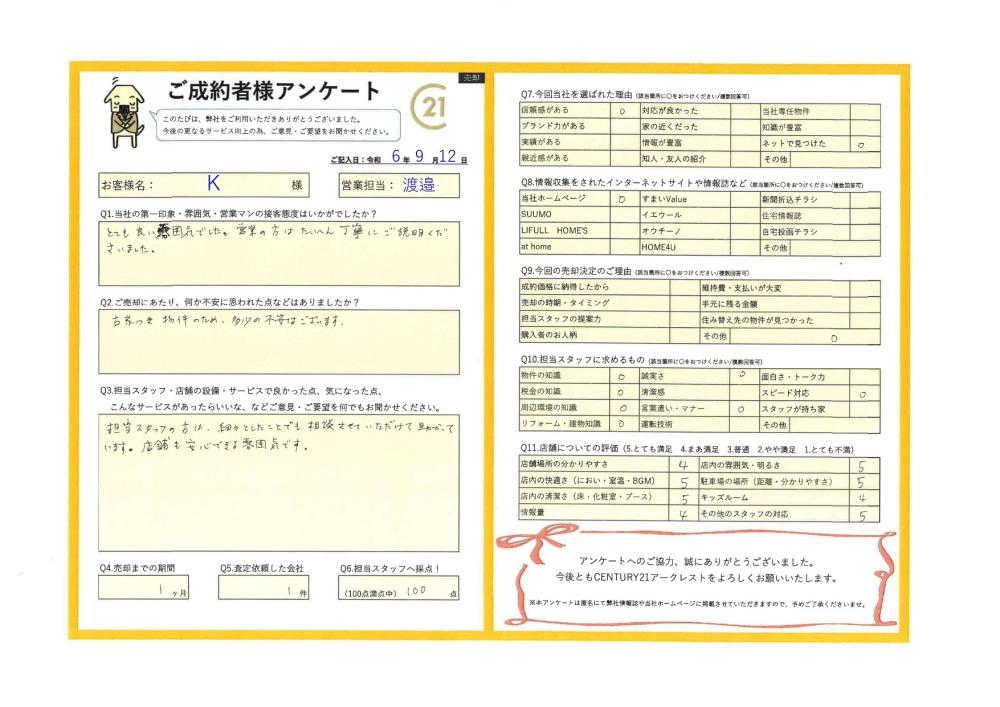This screenshot has height=707, width=1000.
Task: Click the 新聞折込チラシ label
Action: (790, 200)
